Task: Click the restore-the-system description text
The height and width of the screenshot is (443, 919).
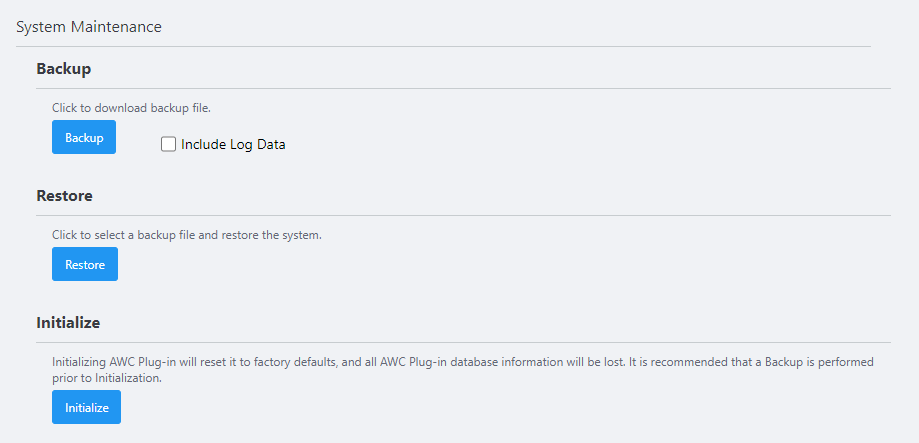Action: [187, 235]
